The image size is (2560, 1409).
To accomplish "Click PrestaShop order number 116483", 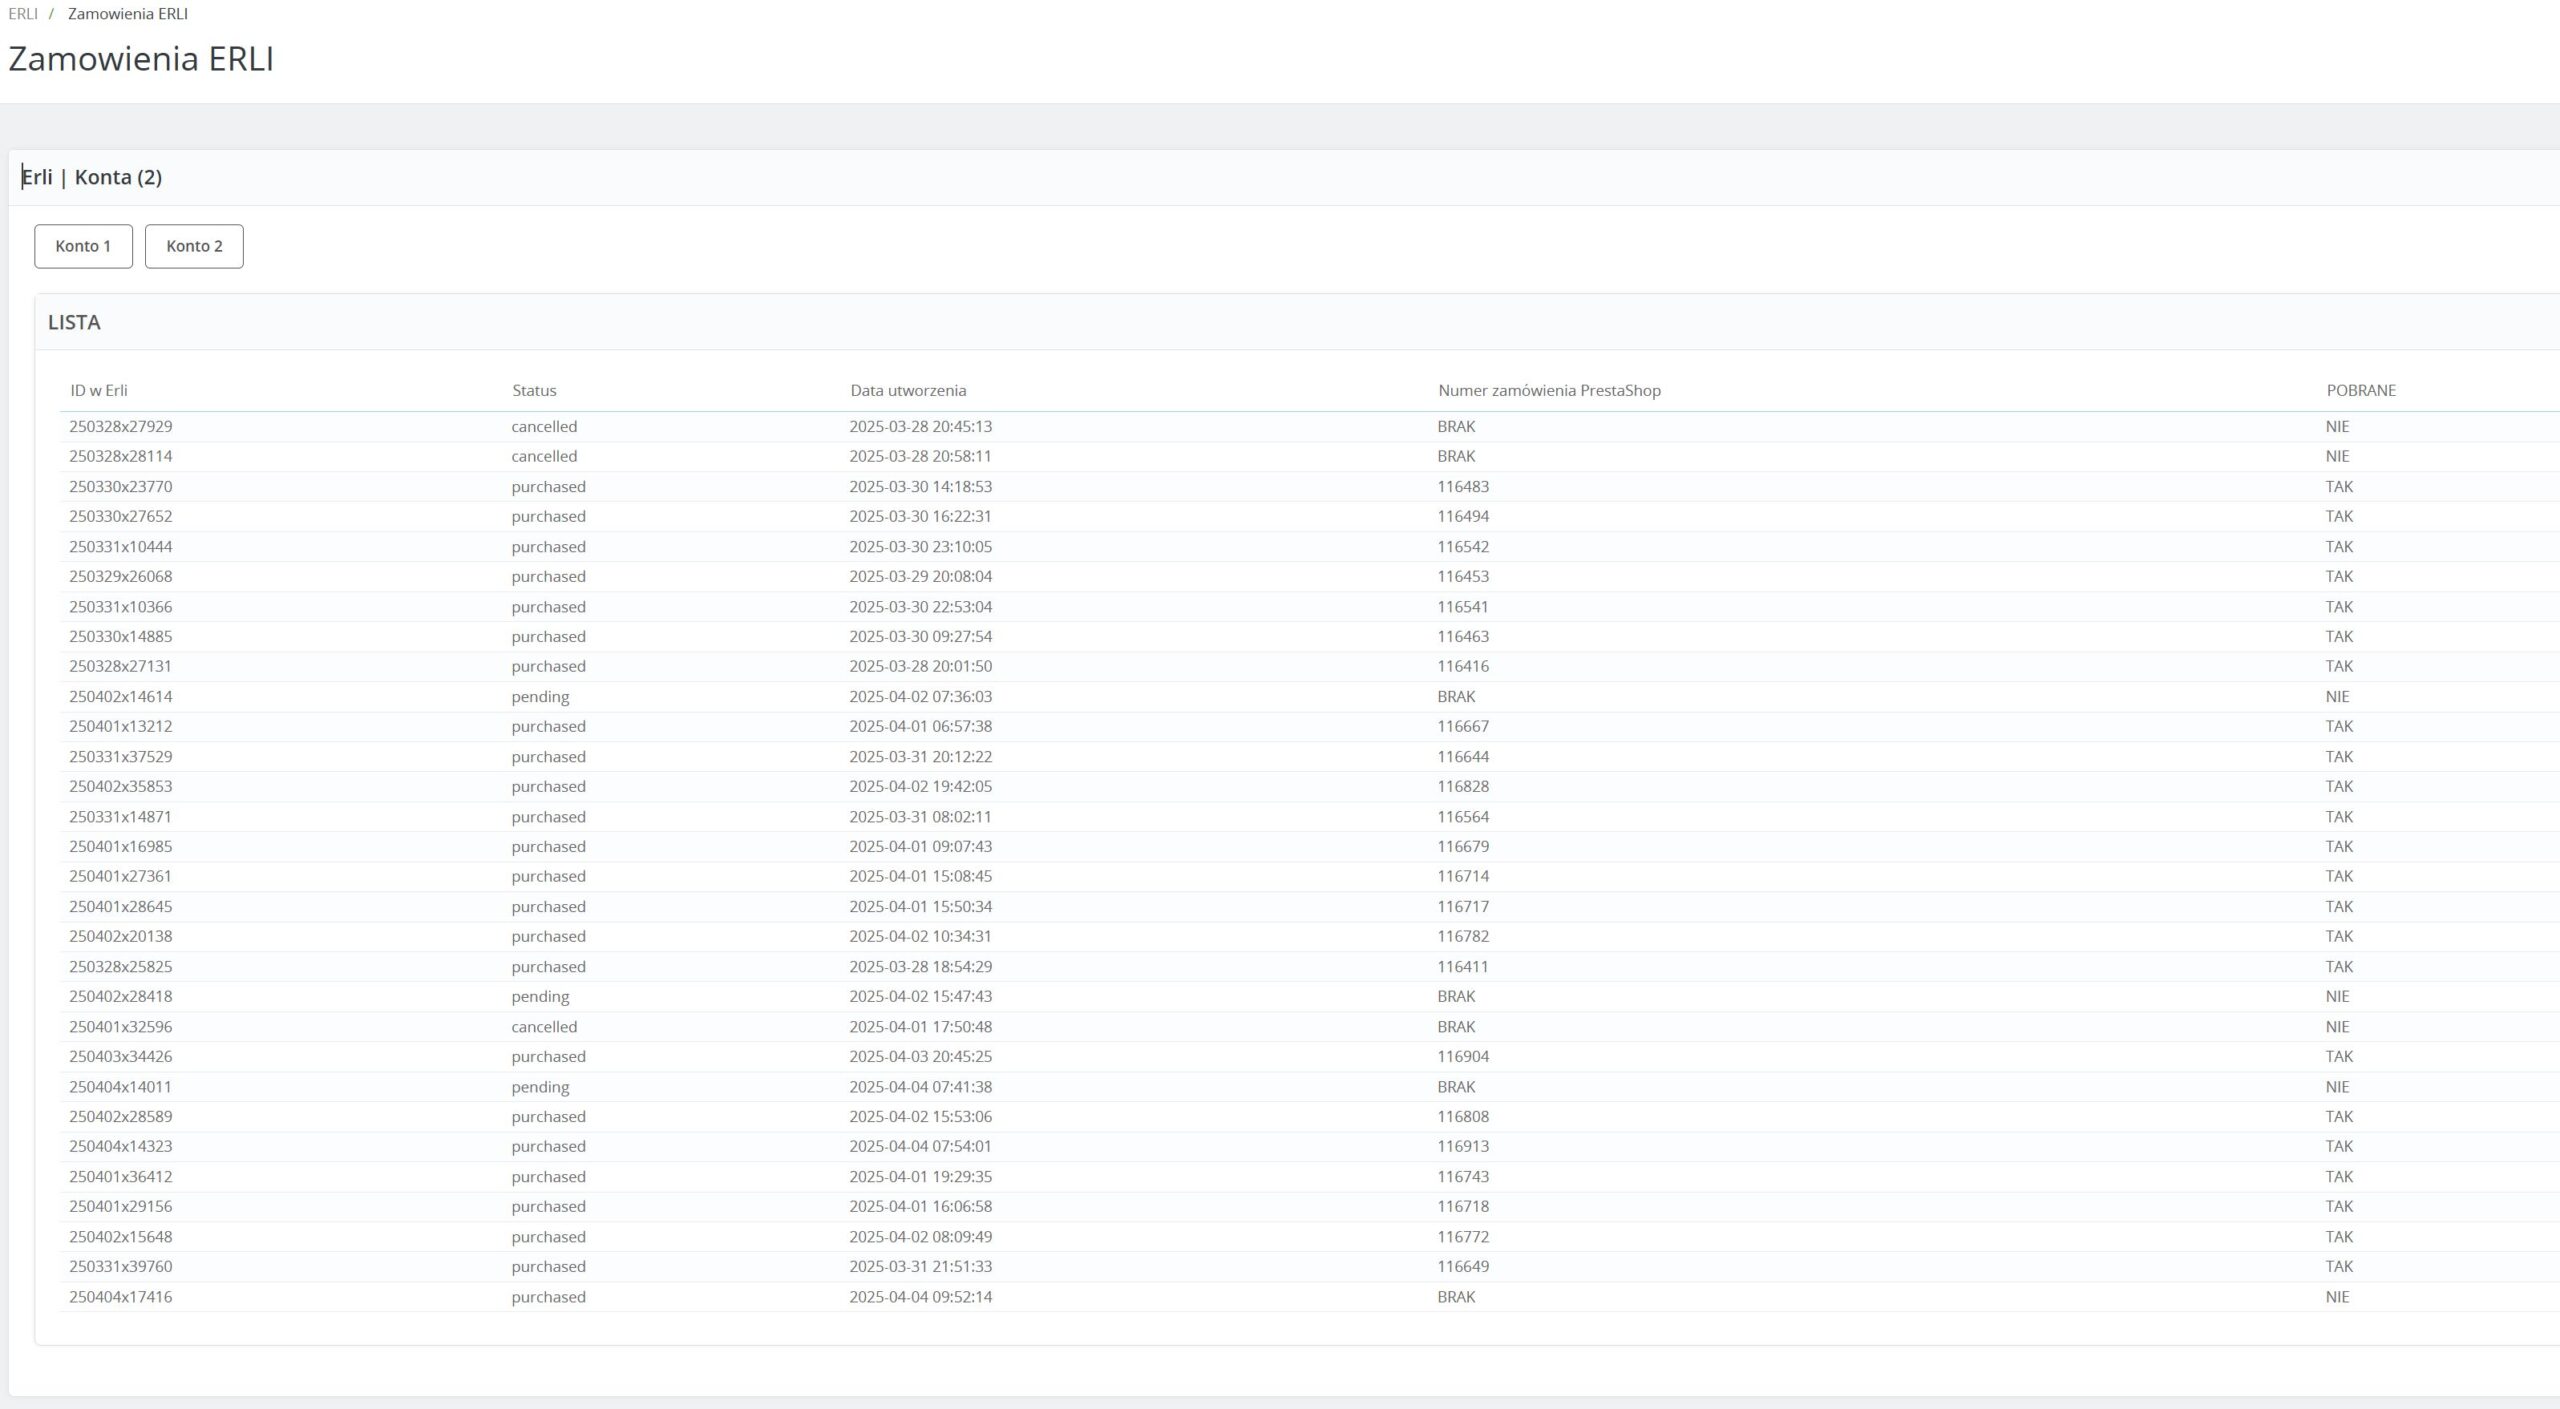I will coord(1463,486).
